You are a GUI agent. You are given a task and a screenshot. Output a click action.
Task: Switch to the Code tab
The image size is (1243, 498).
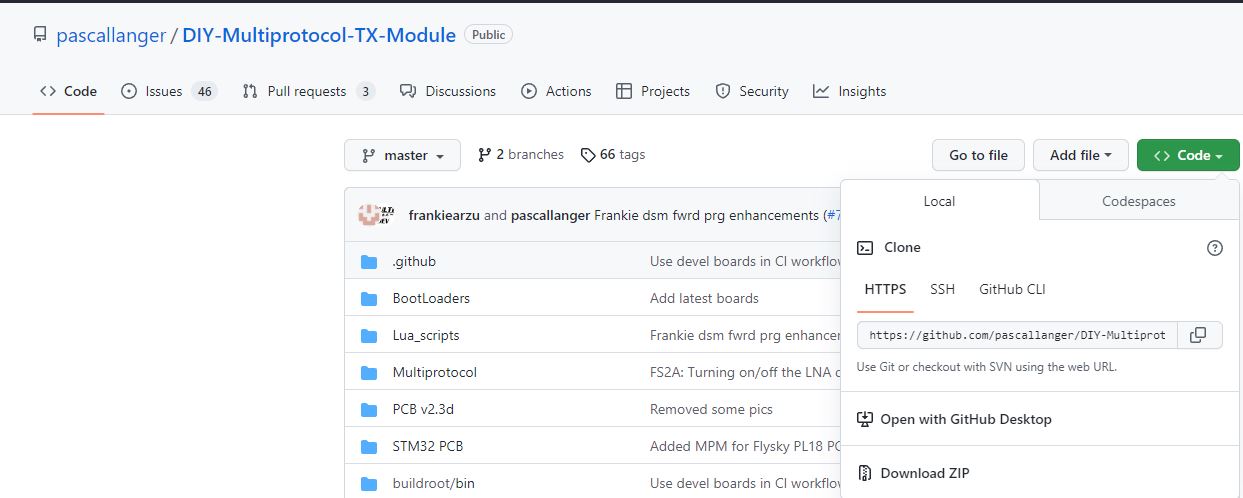tap(68, 91)
